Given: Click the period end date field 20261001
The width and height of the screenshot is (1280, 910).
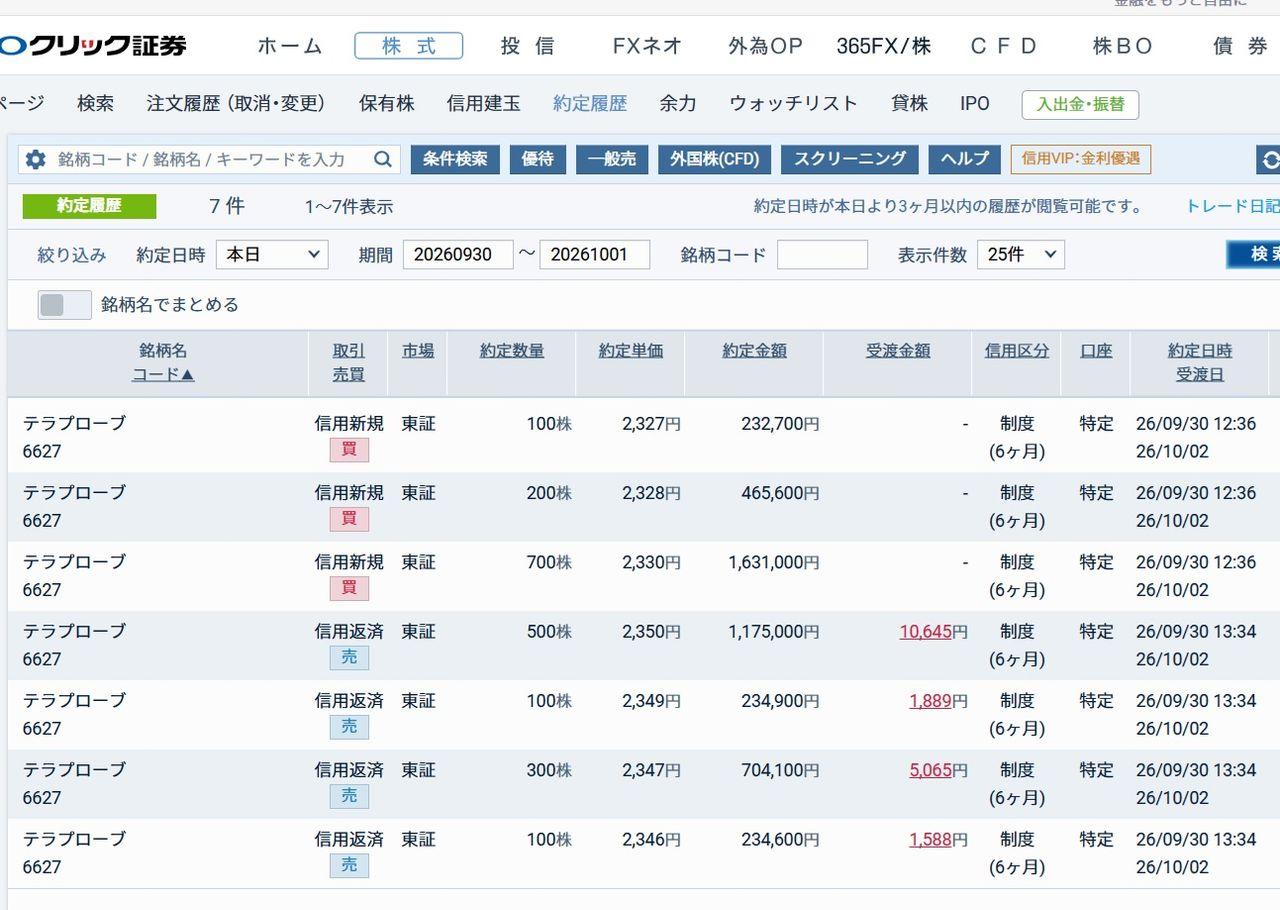Looking at the screenshot, I should coord(595,254).
